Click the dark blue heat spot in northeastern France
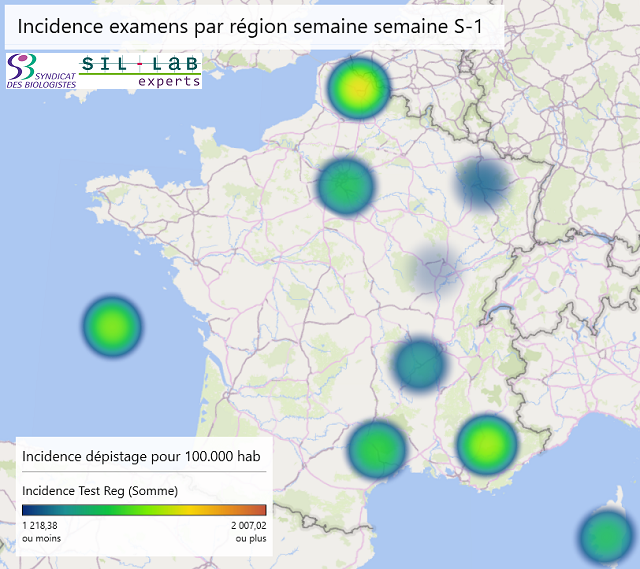Screen dimensions: 640x569 [484, 183]
